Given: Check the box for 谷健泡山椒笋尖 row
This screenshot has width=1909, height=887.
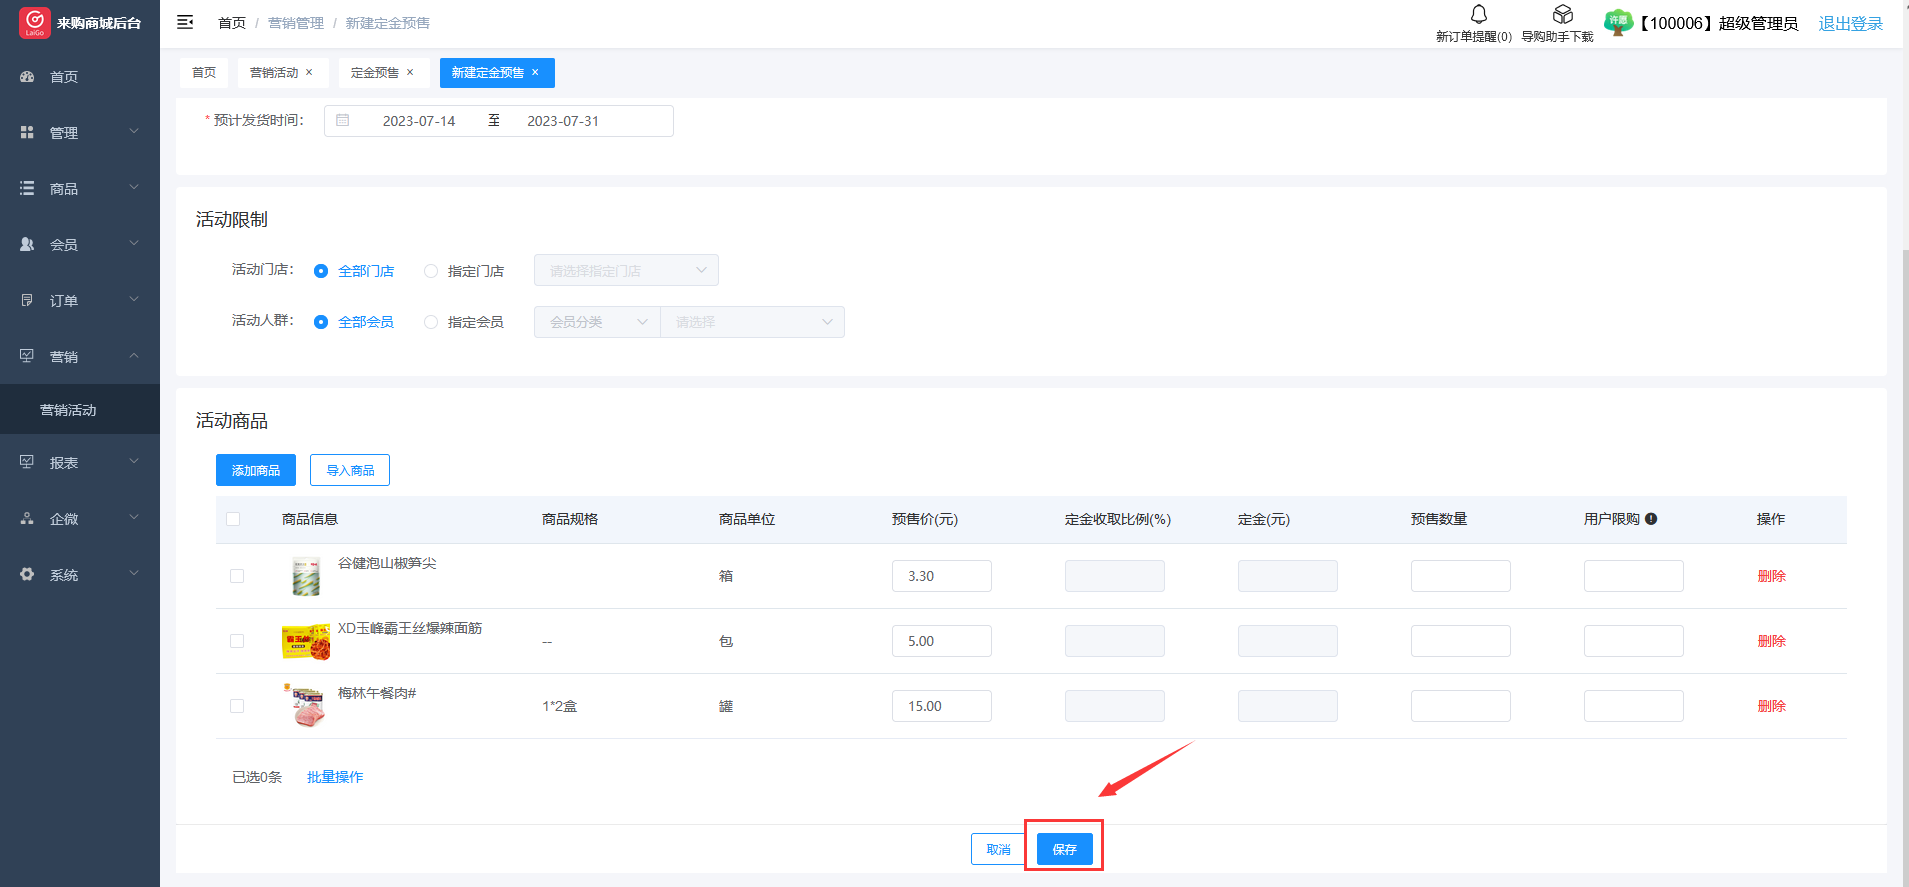Looking at the screenshot, I should coord(237,576).
